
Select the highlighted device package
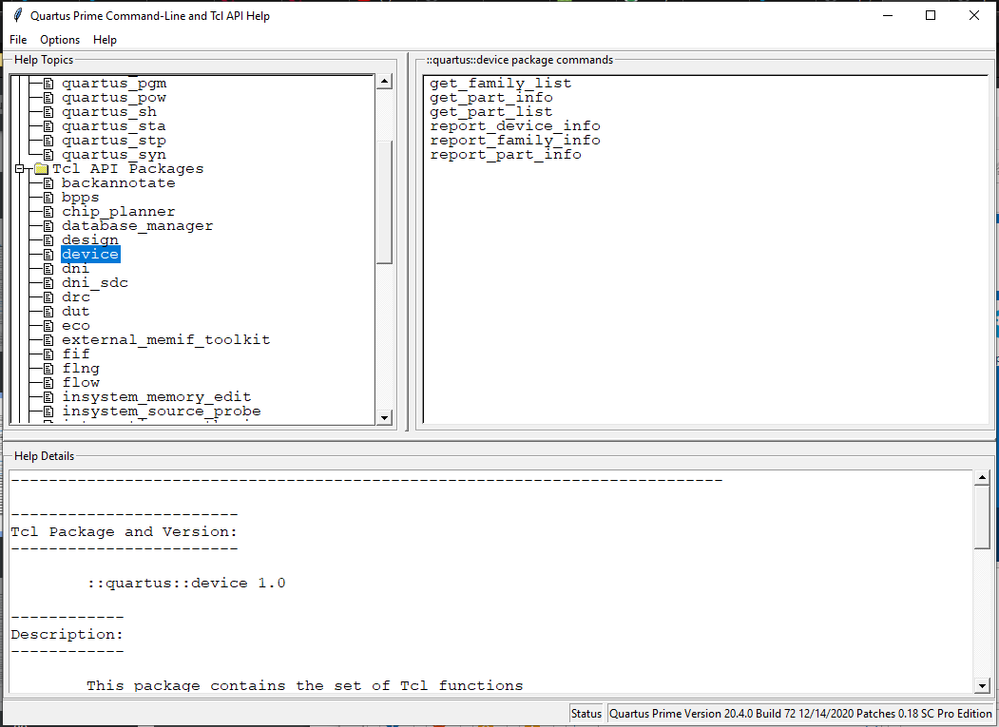click(x=90, y=254)
